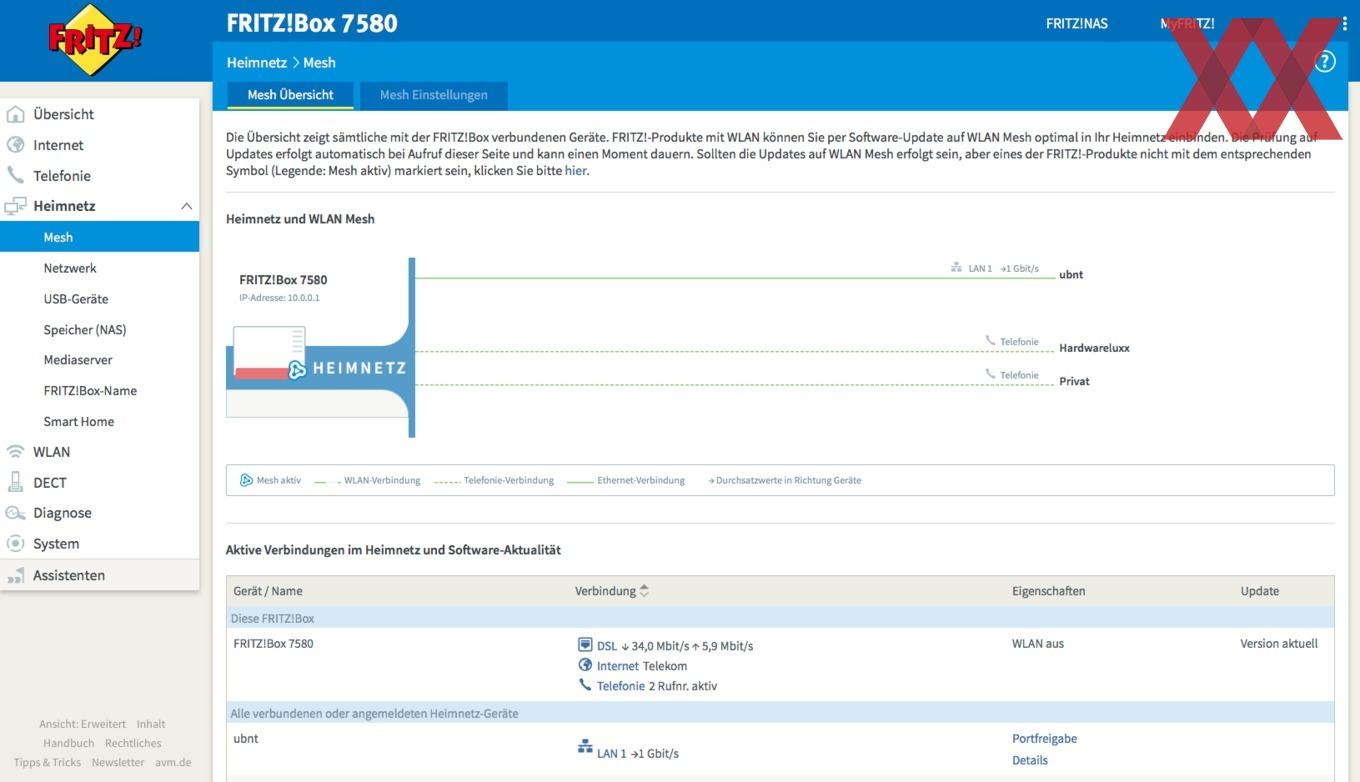Click the DSL connection icon in table
The height and width of the screenshot is (782, 1360).
pos(585,645)
